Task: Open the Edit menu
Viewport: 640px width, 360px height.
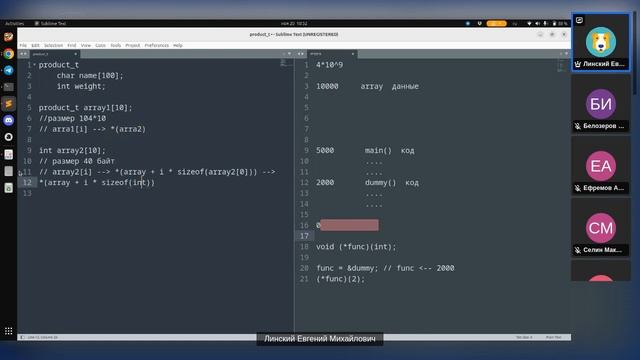Action: click(x=36, y=45)
